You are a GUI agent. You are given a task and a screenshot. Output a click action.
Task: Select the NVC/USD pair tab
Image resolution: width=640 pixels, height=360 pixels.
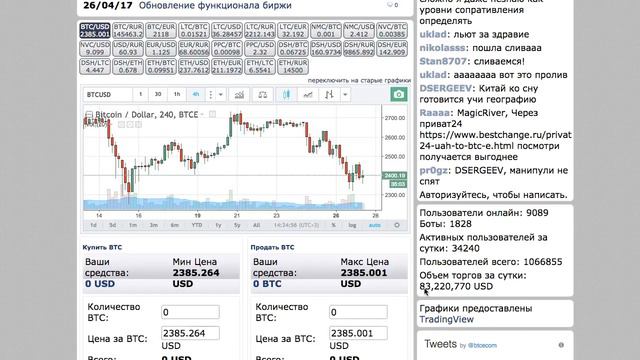coord(95,49)
